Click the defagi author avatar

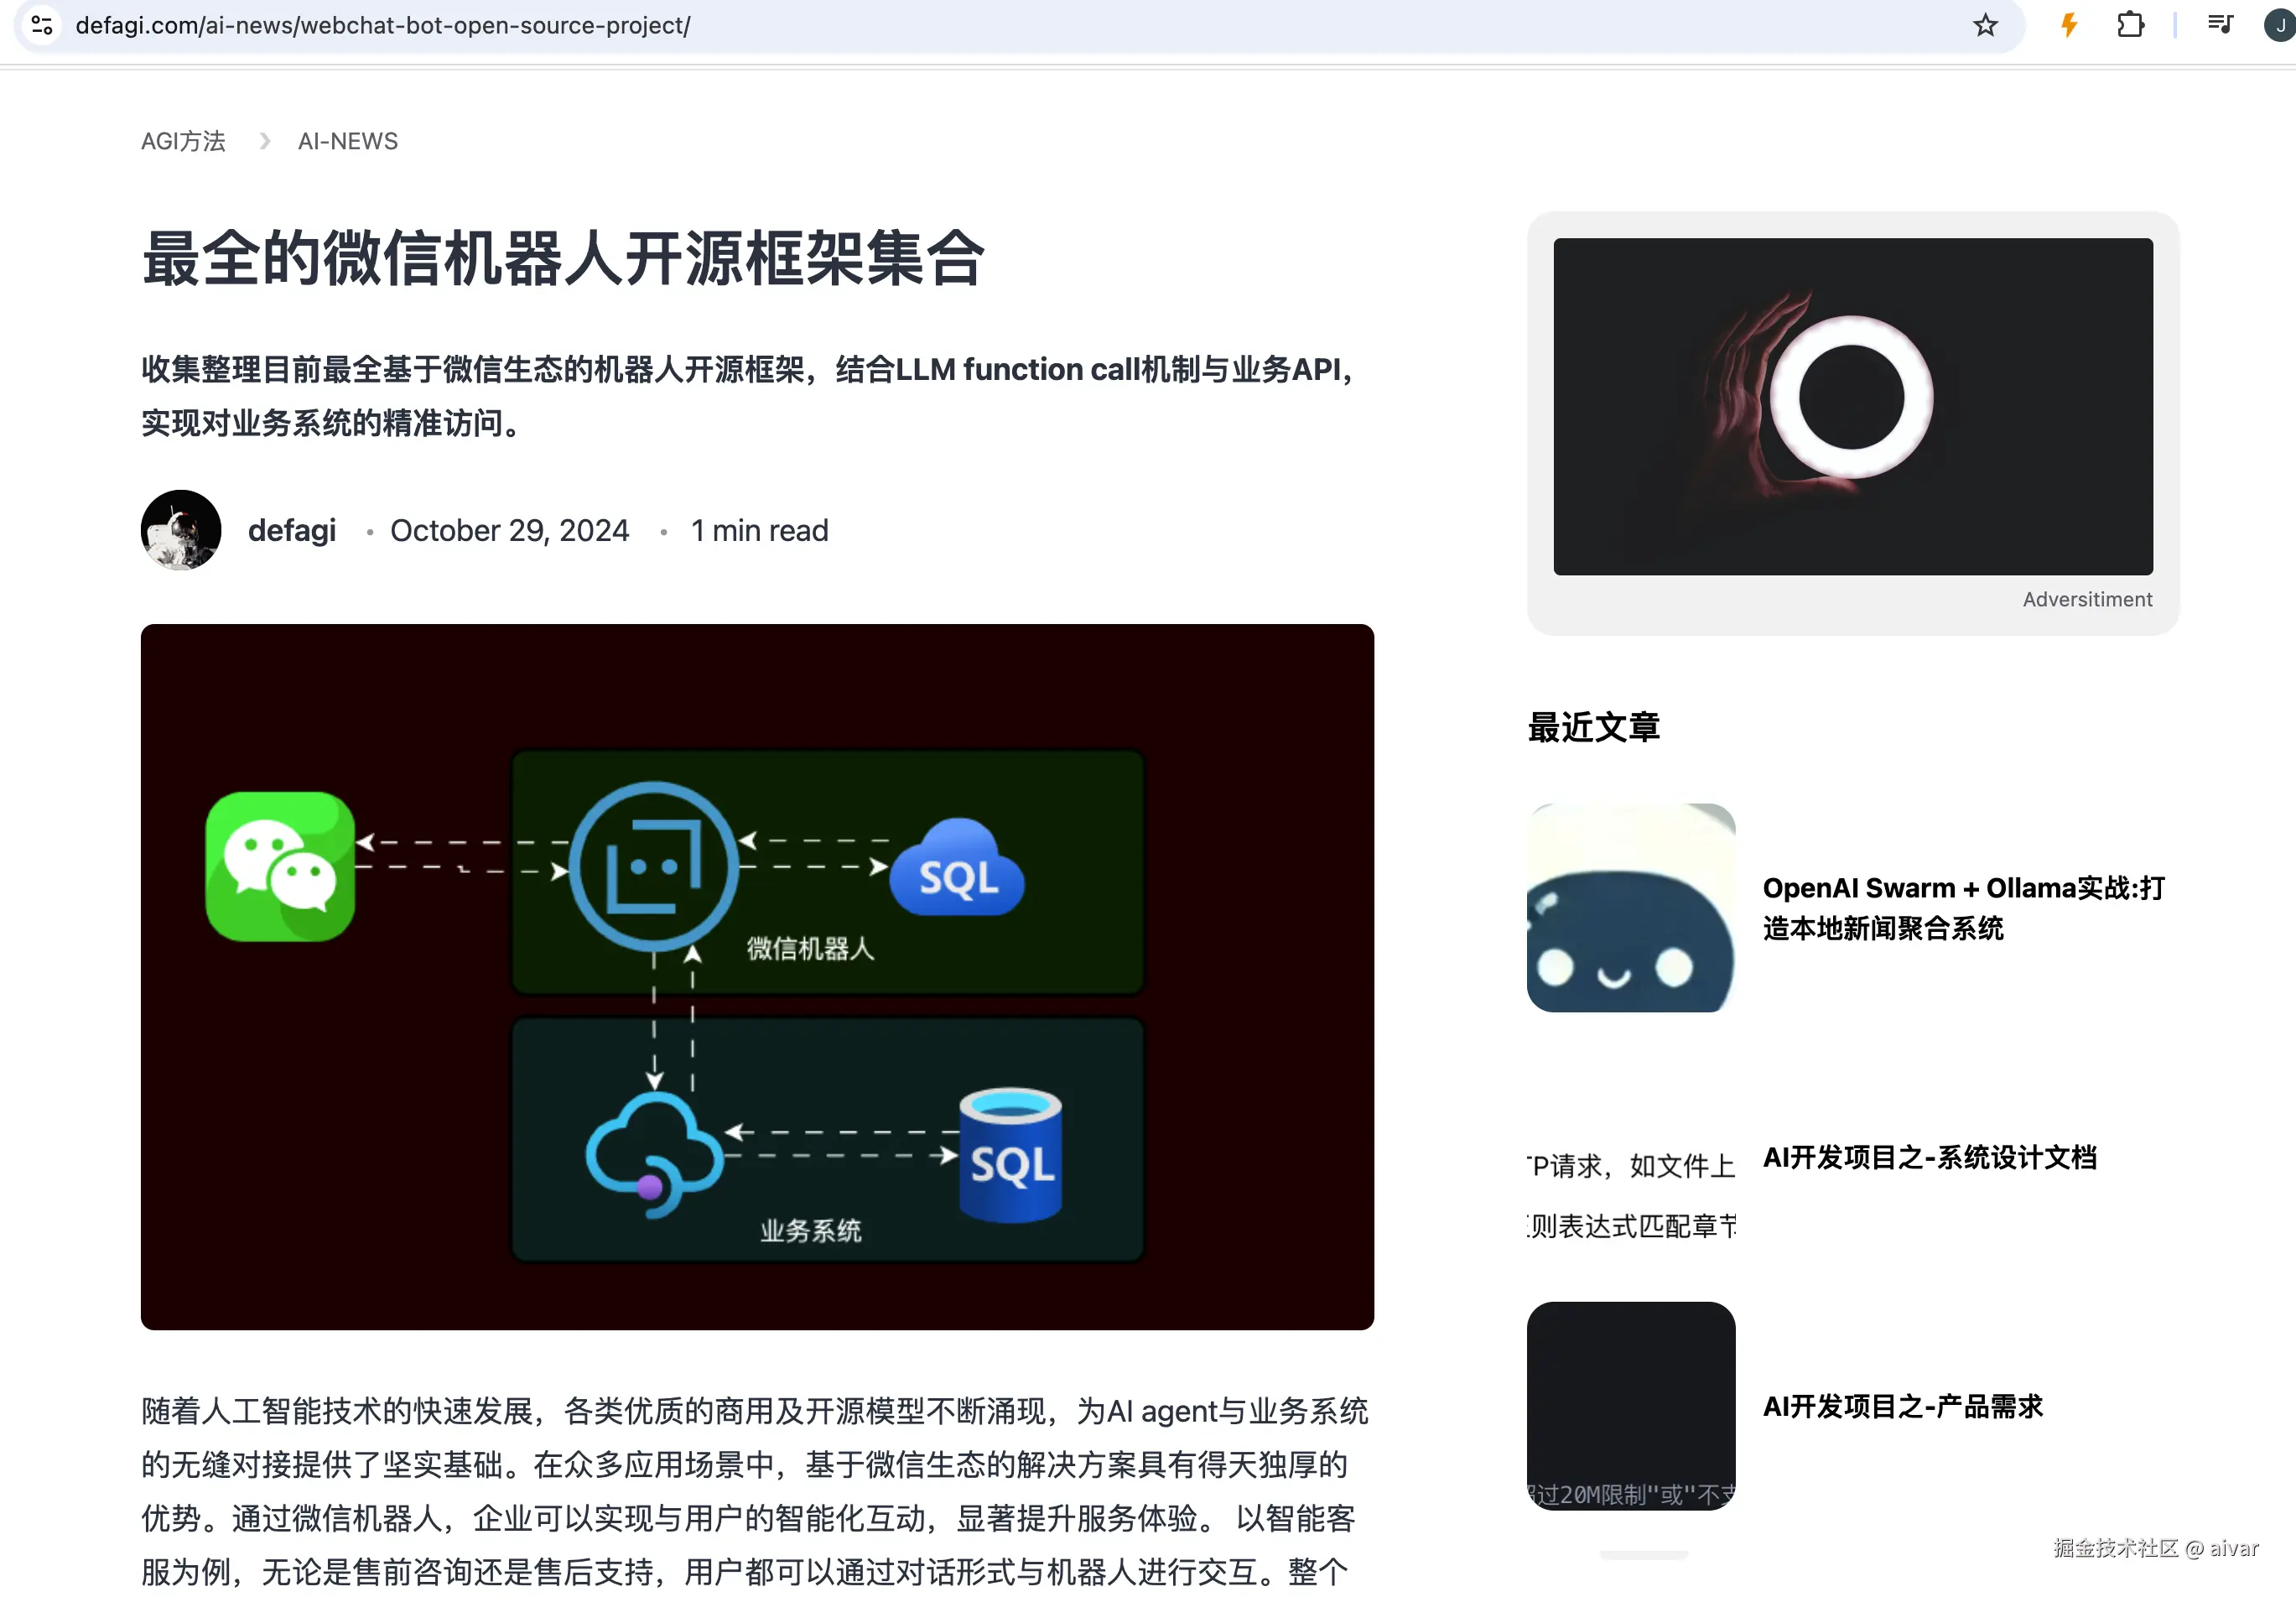181,530
